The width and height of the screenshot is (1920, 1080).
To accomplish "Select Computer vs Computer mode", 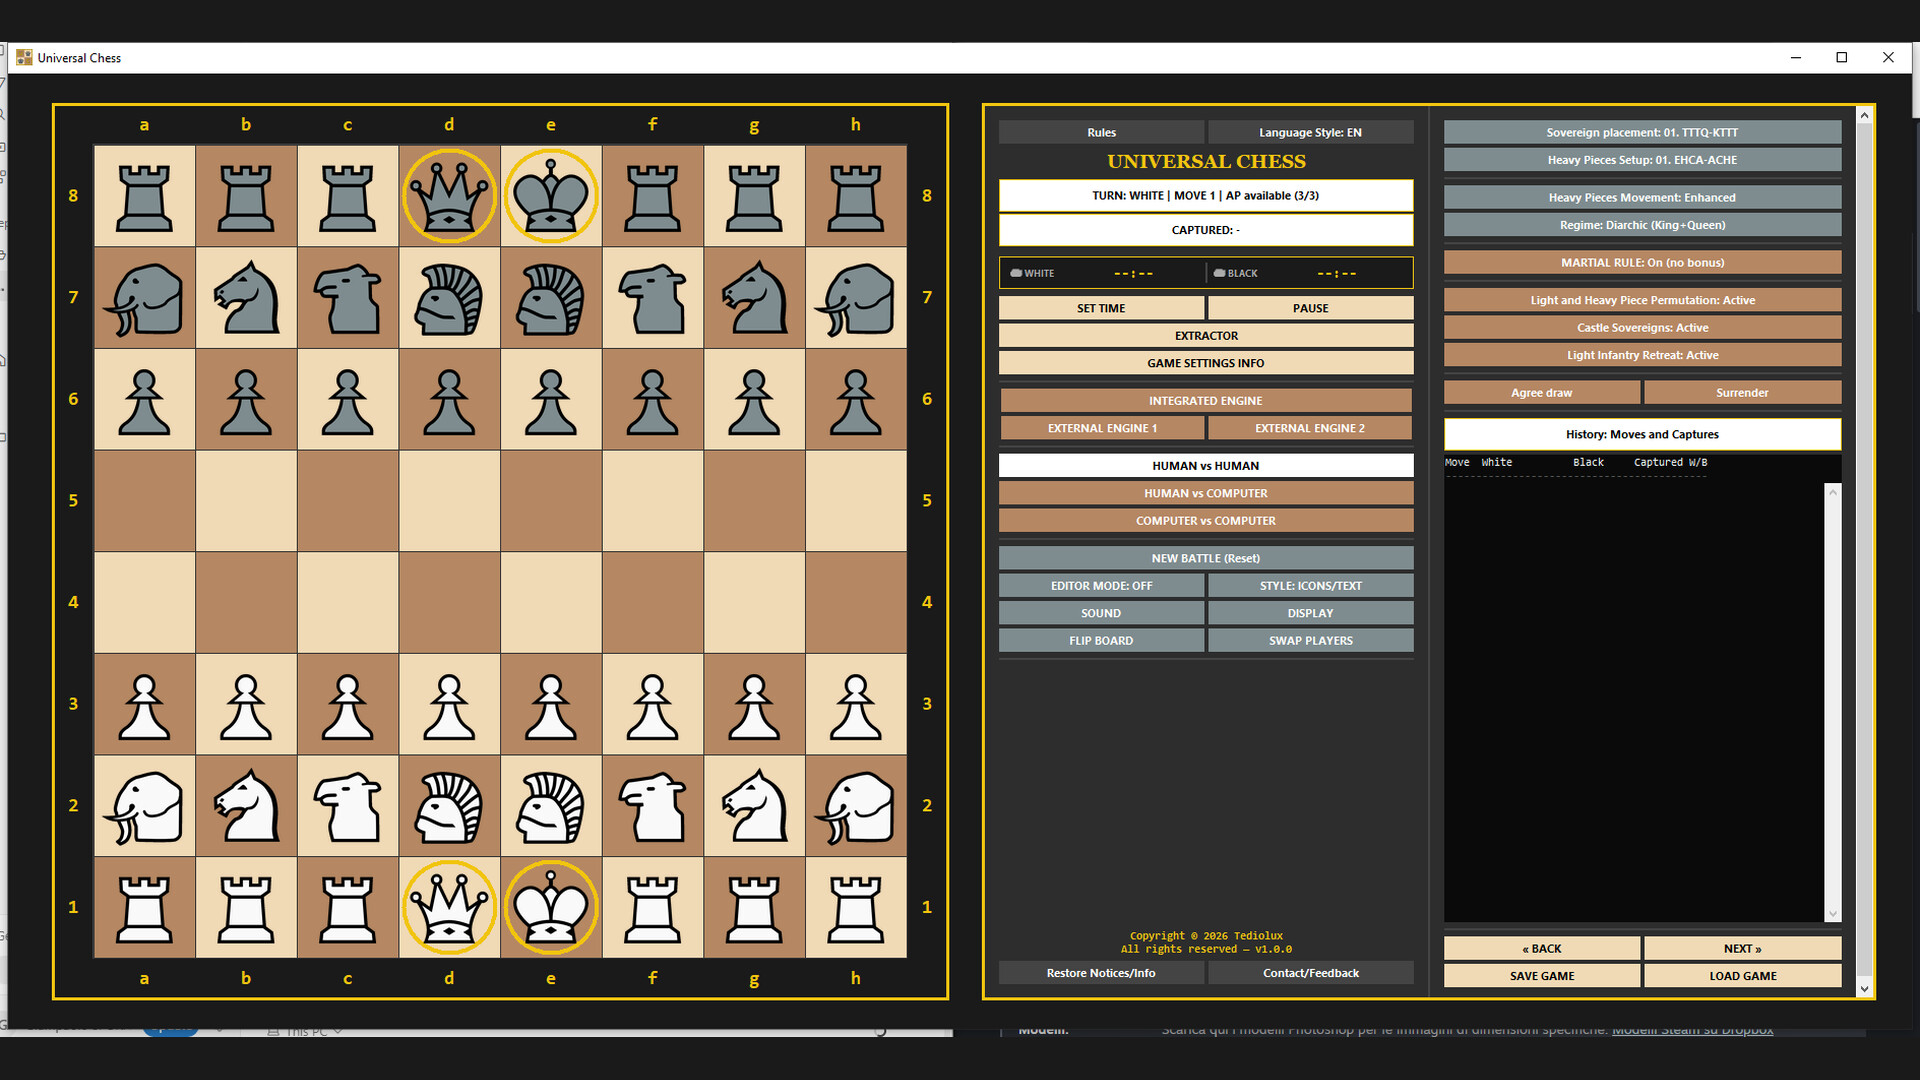I will pos(1206,521).
